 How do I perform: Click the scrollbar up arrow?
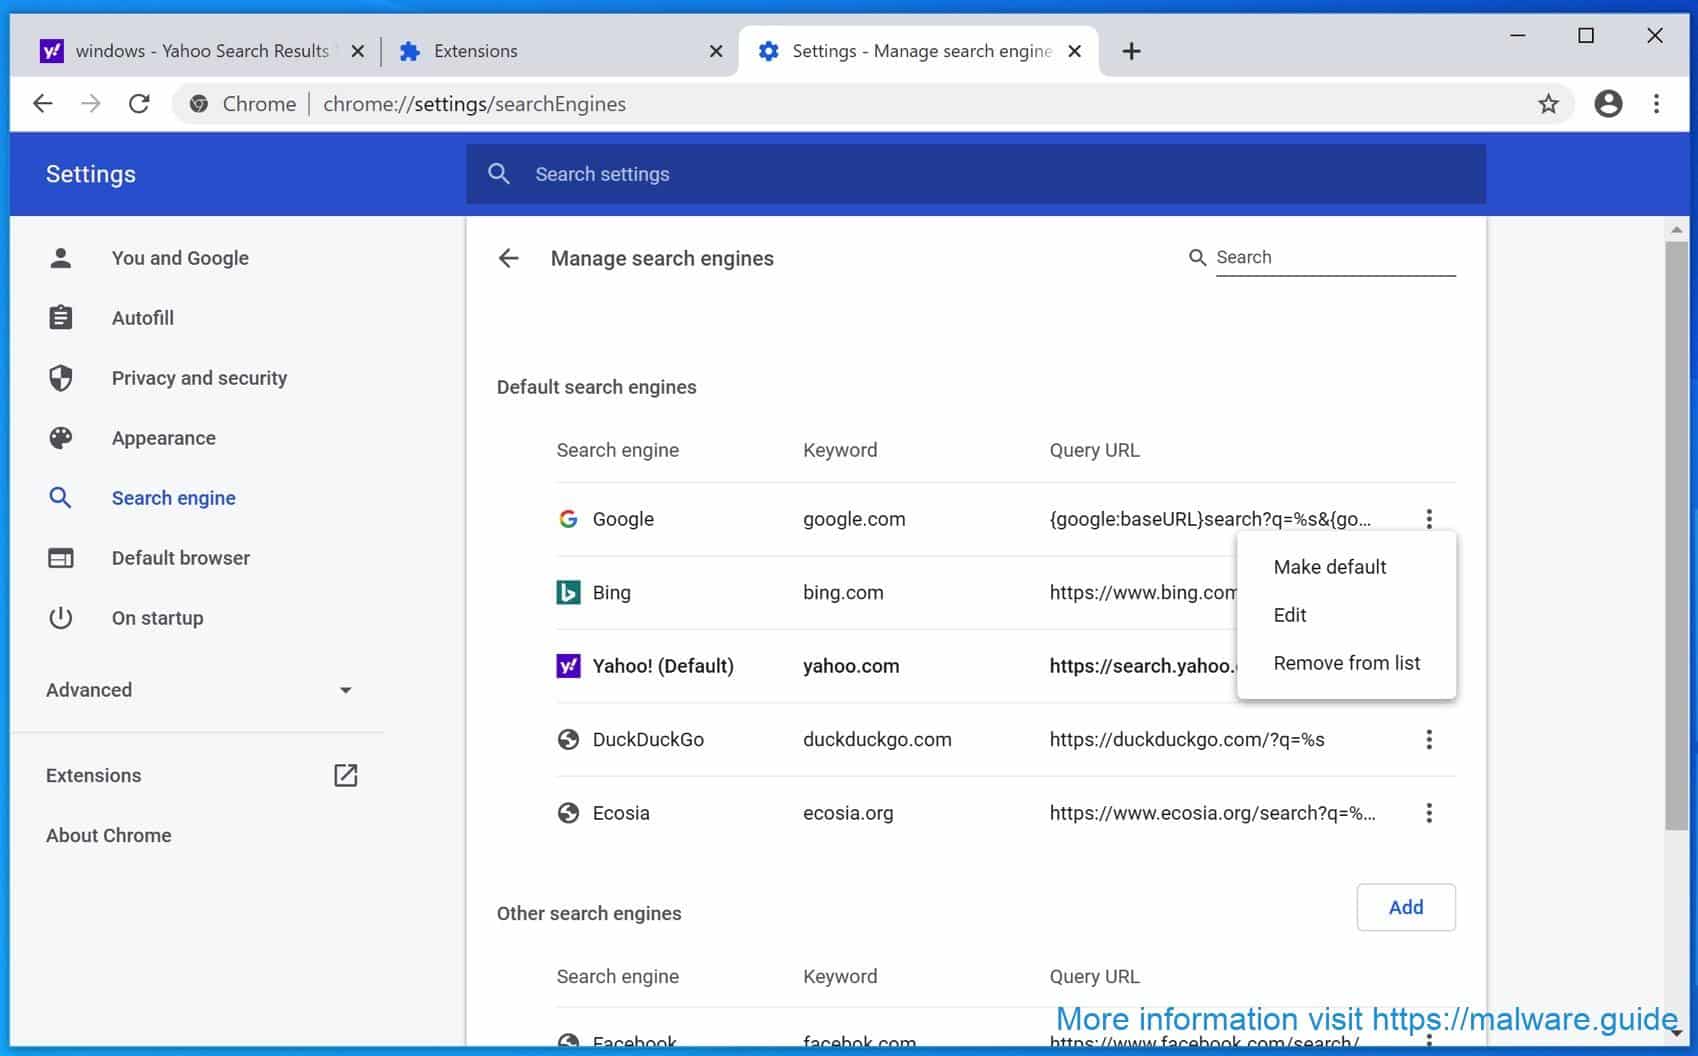1676,230
